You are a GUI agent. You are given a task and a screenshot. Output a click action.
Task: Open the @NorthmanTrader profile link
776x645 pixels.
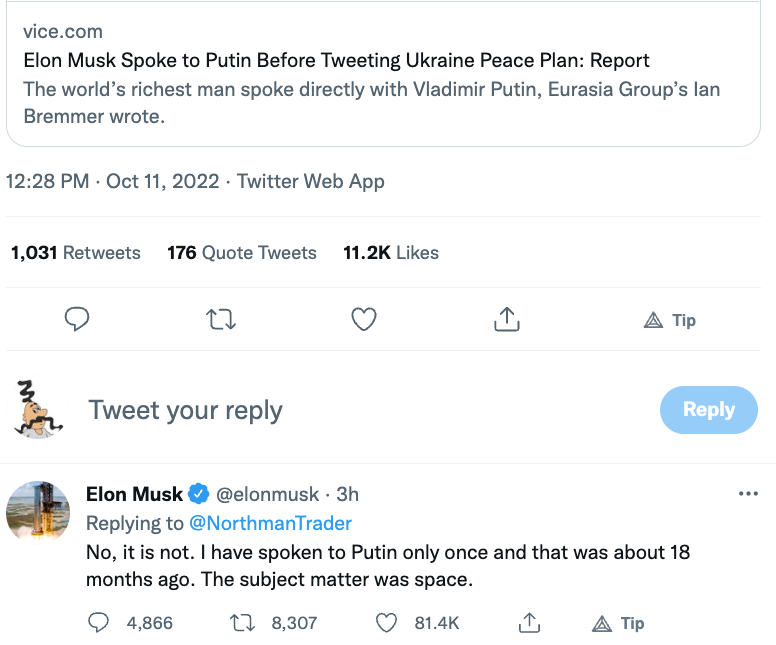coord(271,523)
